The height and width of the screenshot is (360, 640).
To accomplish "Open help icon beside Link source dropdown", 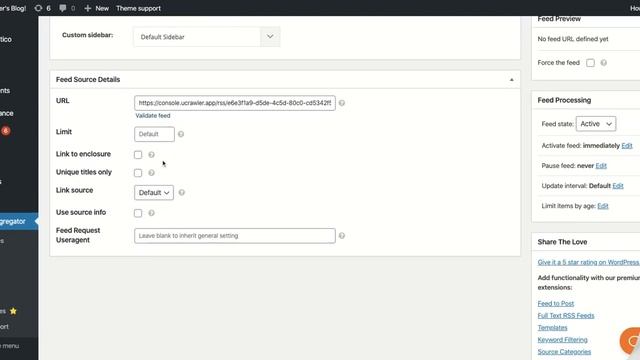I will (182, 192).
